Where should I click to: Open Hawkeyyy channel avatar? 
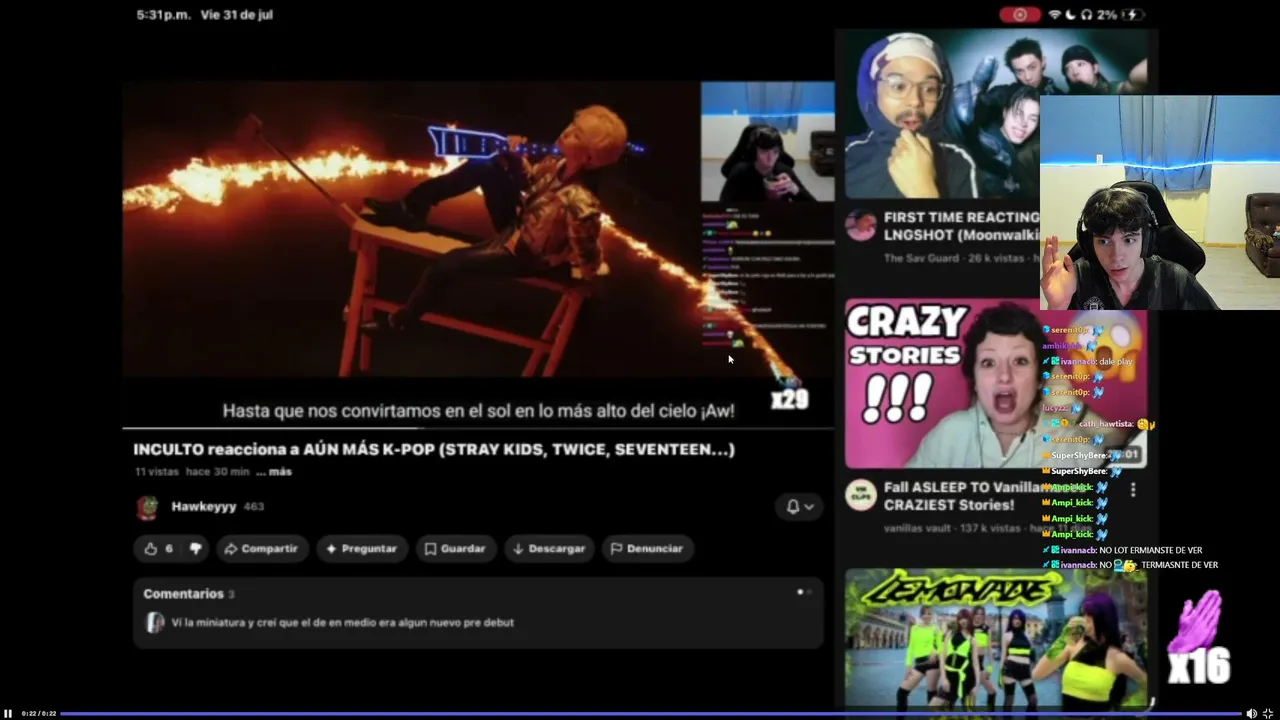click(147, 507)
